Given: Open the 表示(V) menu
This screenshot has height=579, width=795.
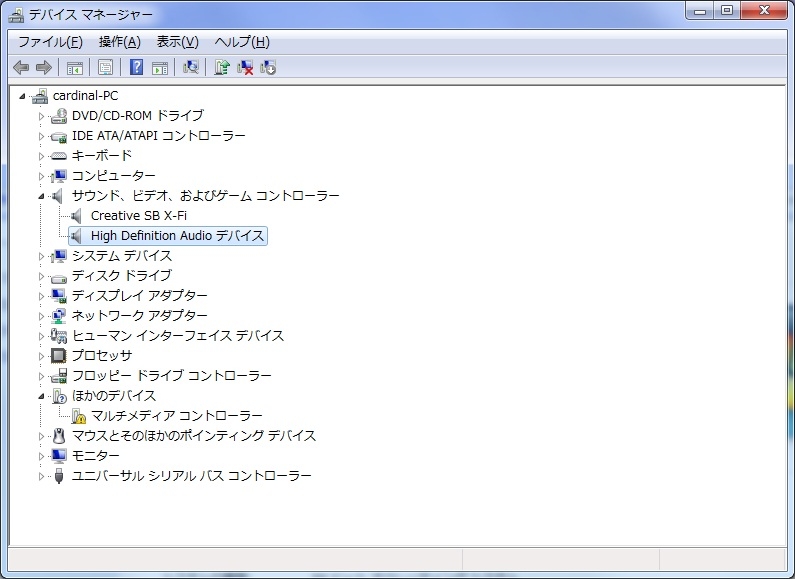Looking at the screenshot, I should coord(177,42).
